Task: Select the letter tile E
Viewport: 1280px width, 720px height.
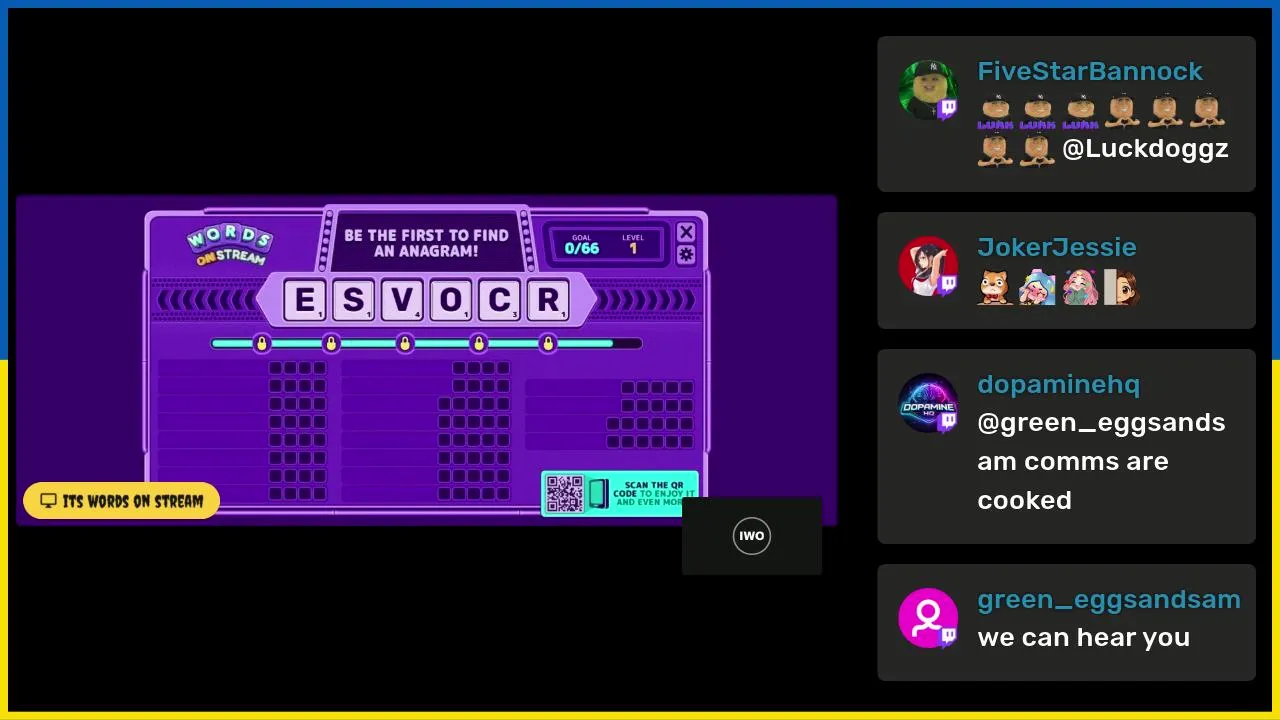Action: [x=304, y=300]
